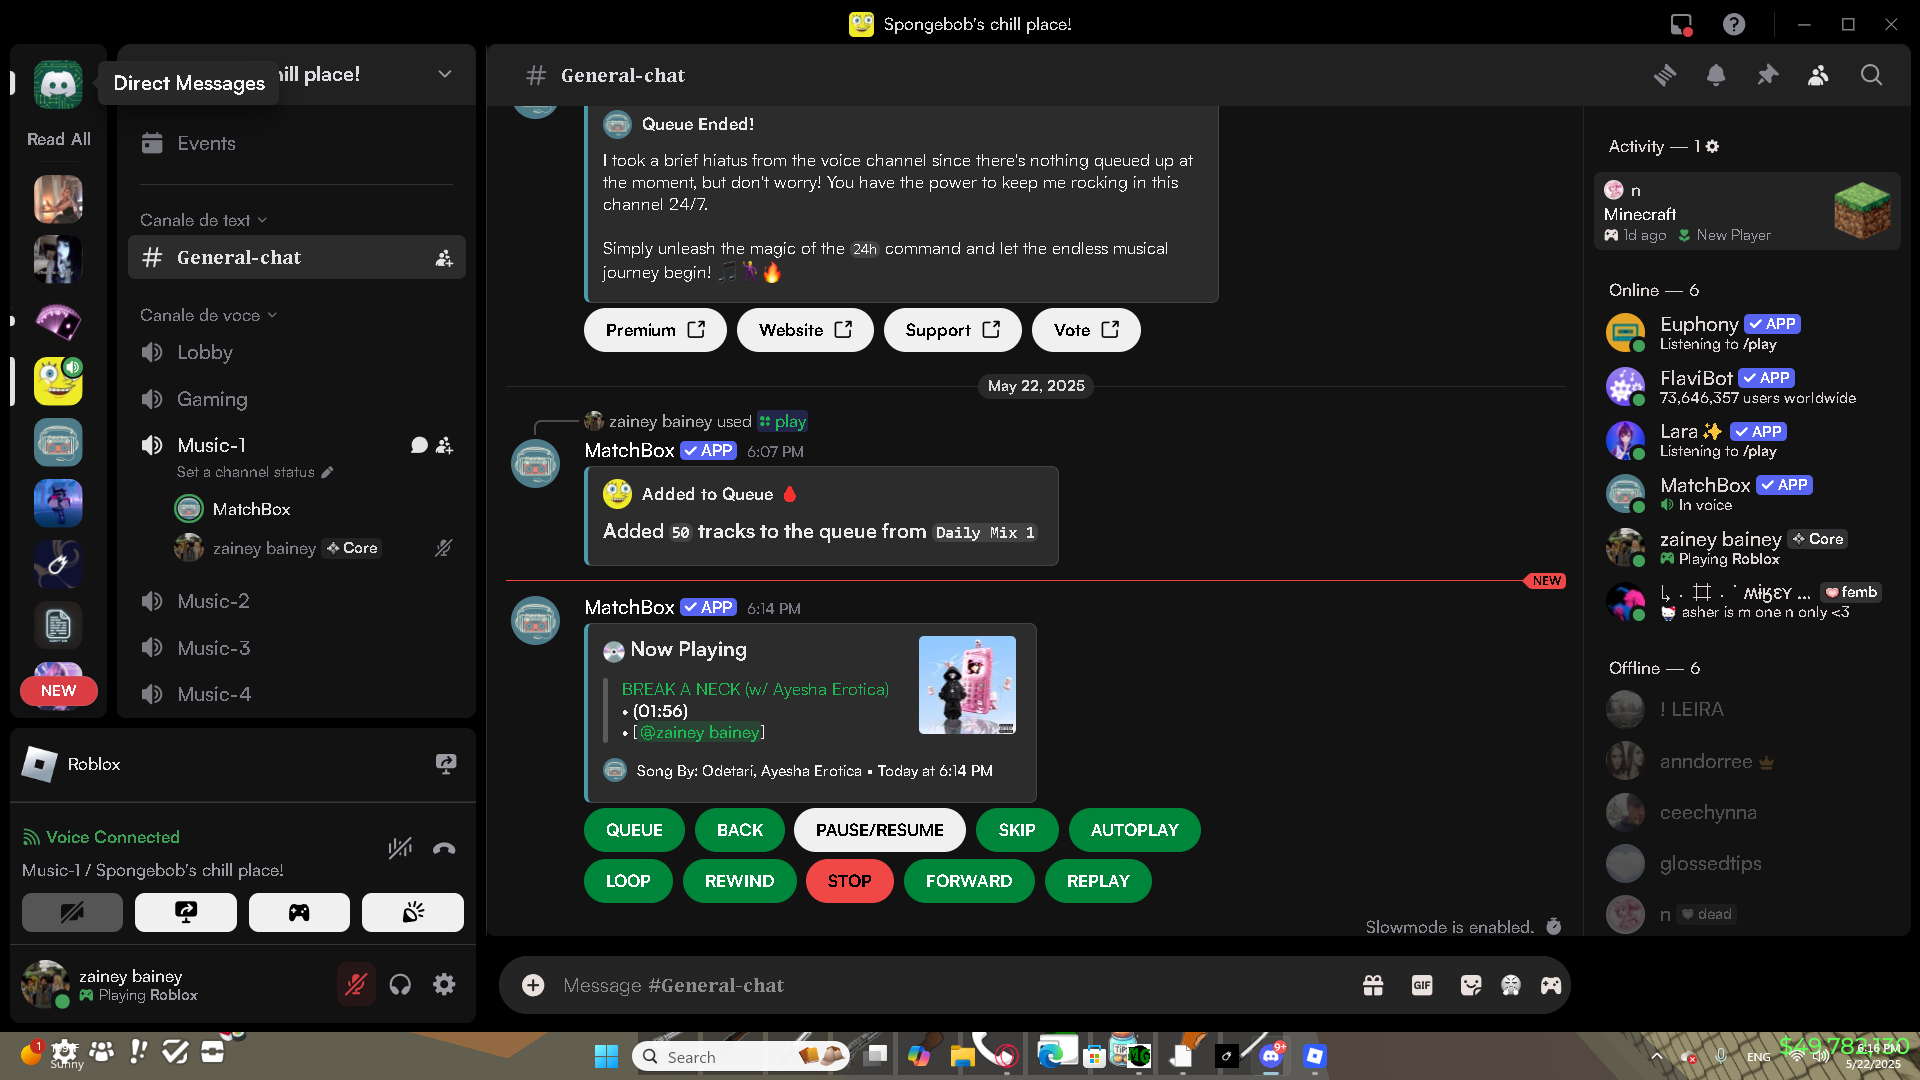Toggle the member list visibility

tap(1818, 75)
